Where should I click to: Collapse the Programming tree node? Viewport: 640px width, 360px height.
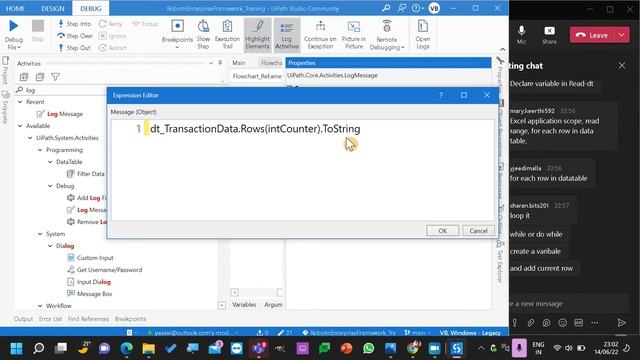pyautogui.click(x=40, y=150)
